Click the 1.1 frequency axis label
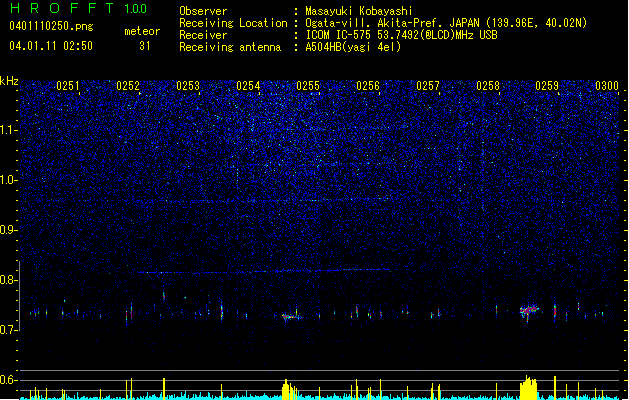This screenshot has height=400, width=629. click(9, 130)
